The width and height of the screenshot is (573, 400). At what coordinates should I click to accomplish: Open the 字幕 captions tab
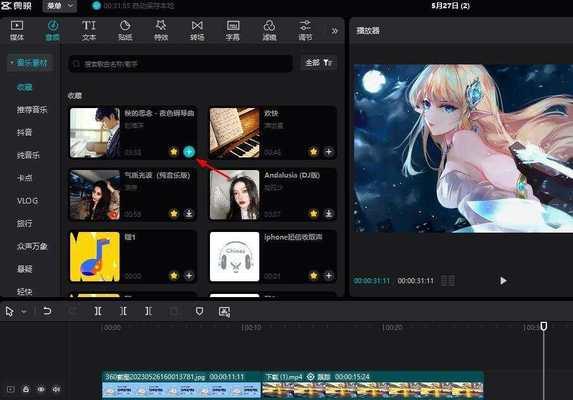click(233, 30)
